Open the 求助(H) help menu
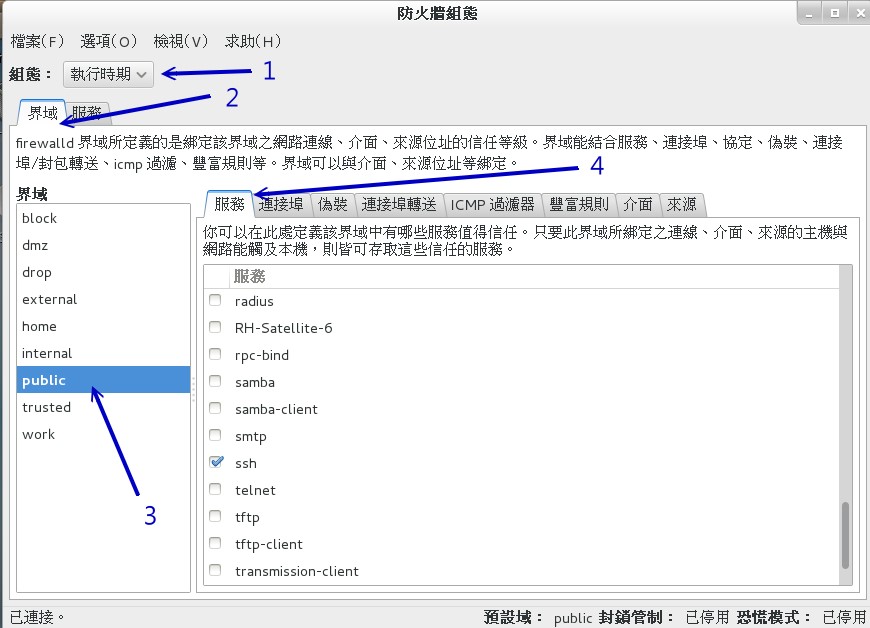This screenshot has height=628, width=870. coord(250,41)
